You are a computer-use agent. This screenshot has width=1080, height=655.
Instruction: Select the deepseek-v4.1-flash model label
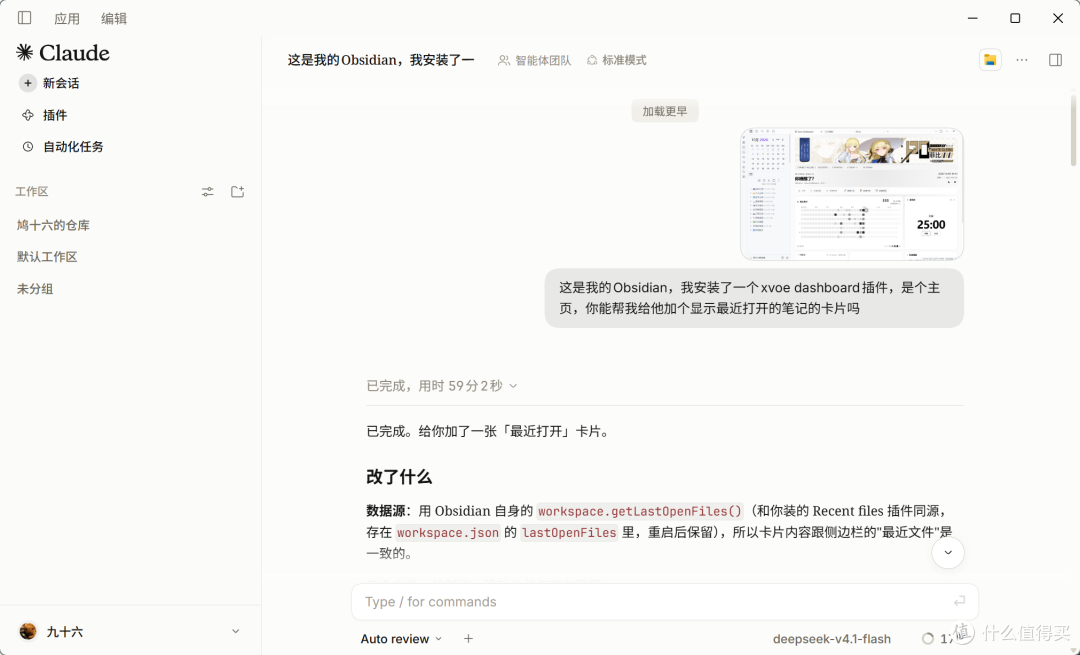point(831,639)
